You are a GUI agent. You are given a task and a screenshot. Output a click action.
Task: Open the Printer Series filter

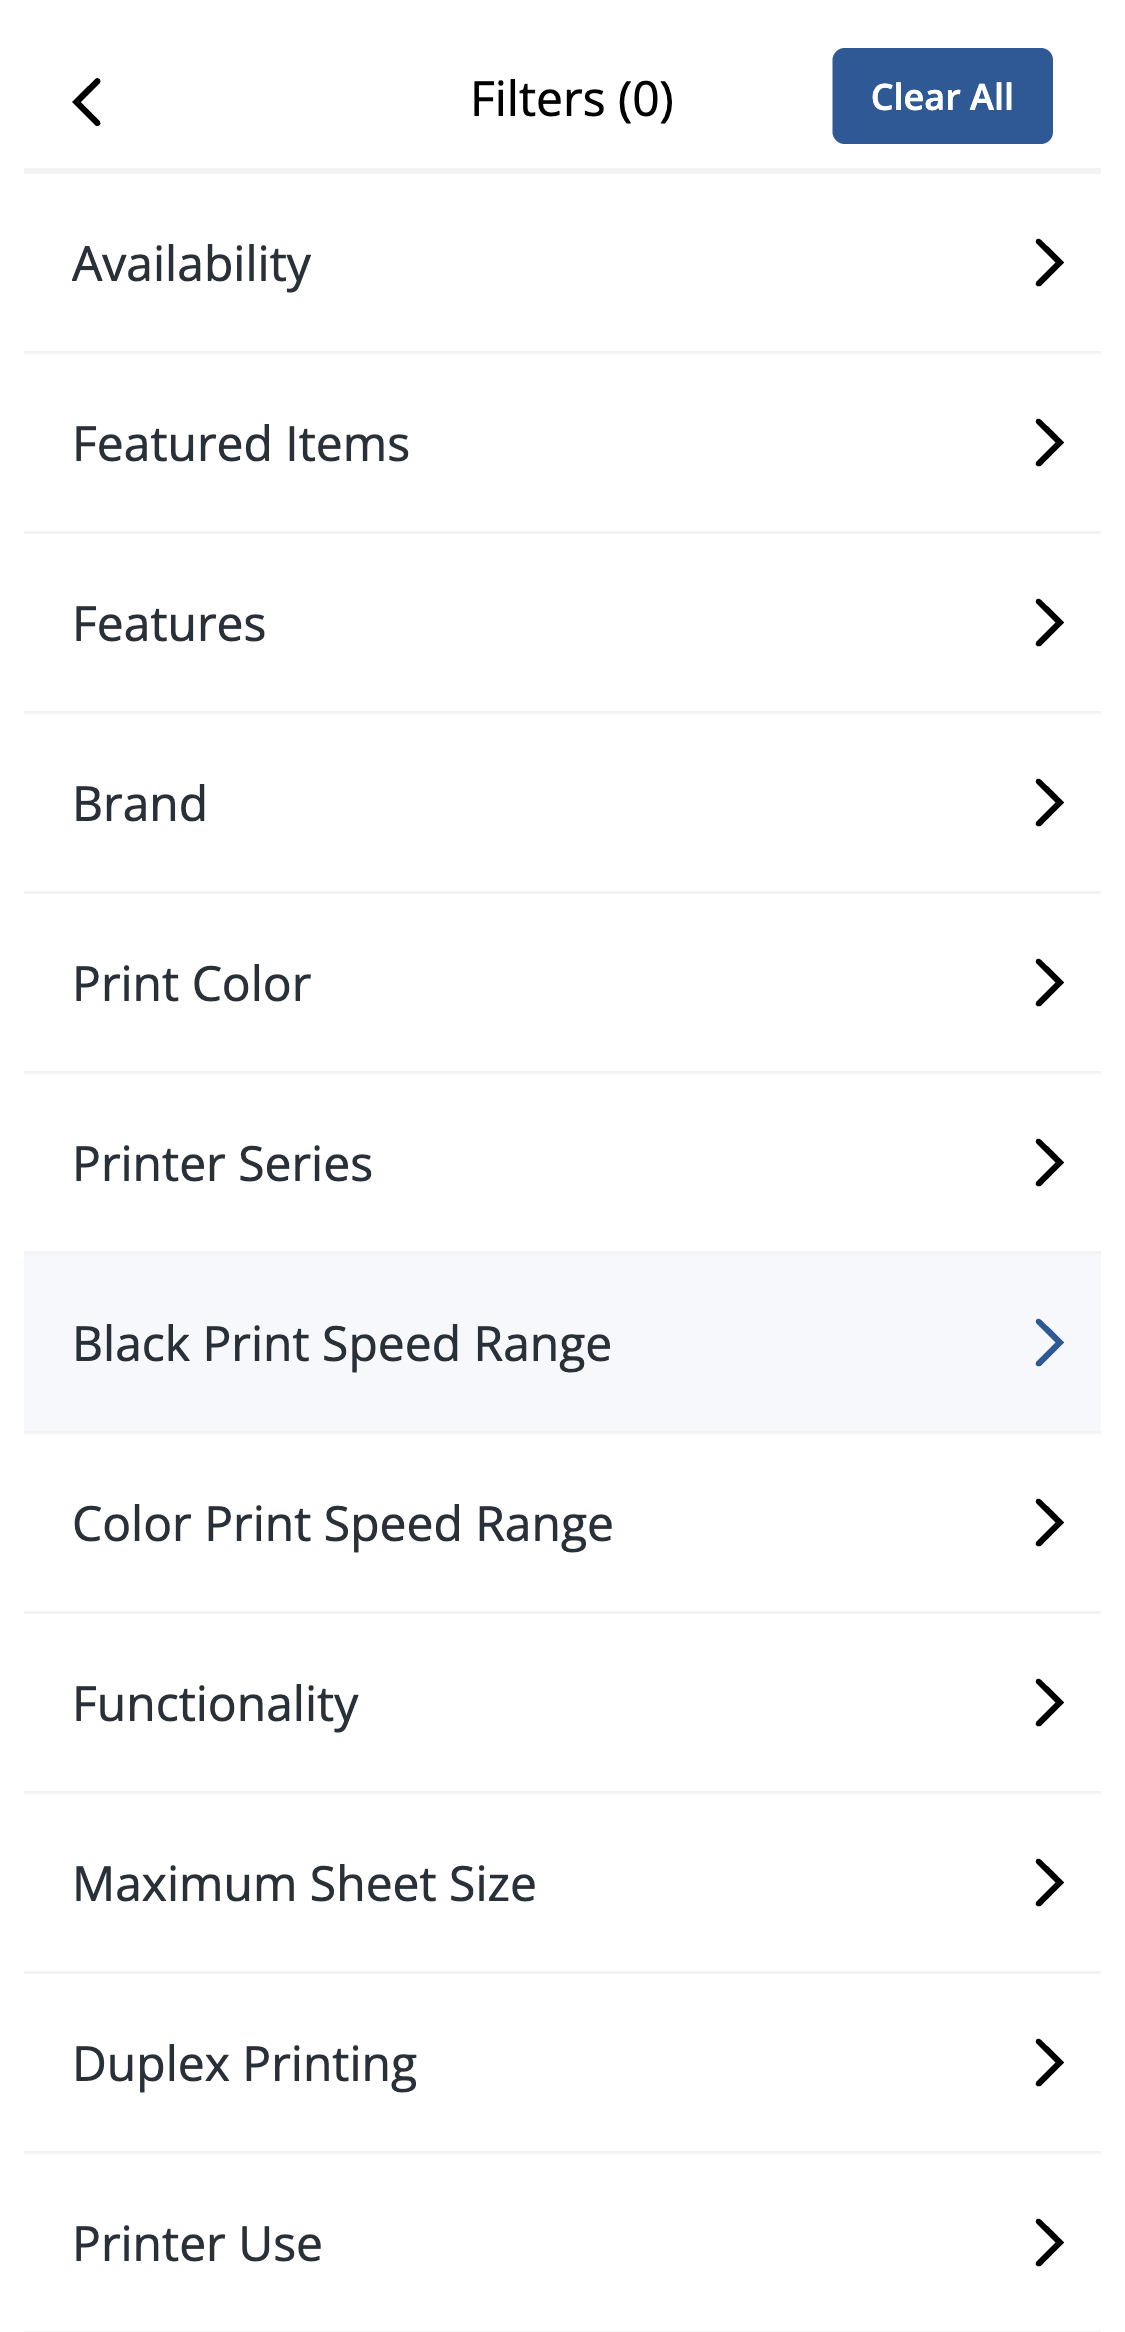[x=1049, y=1162]
